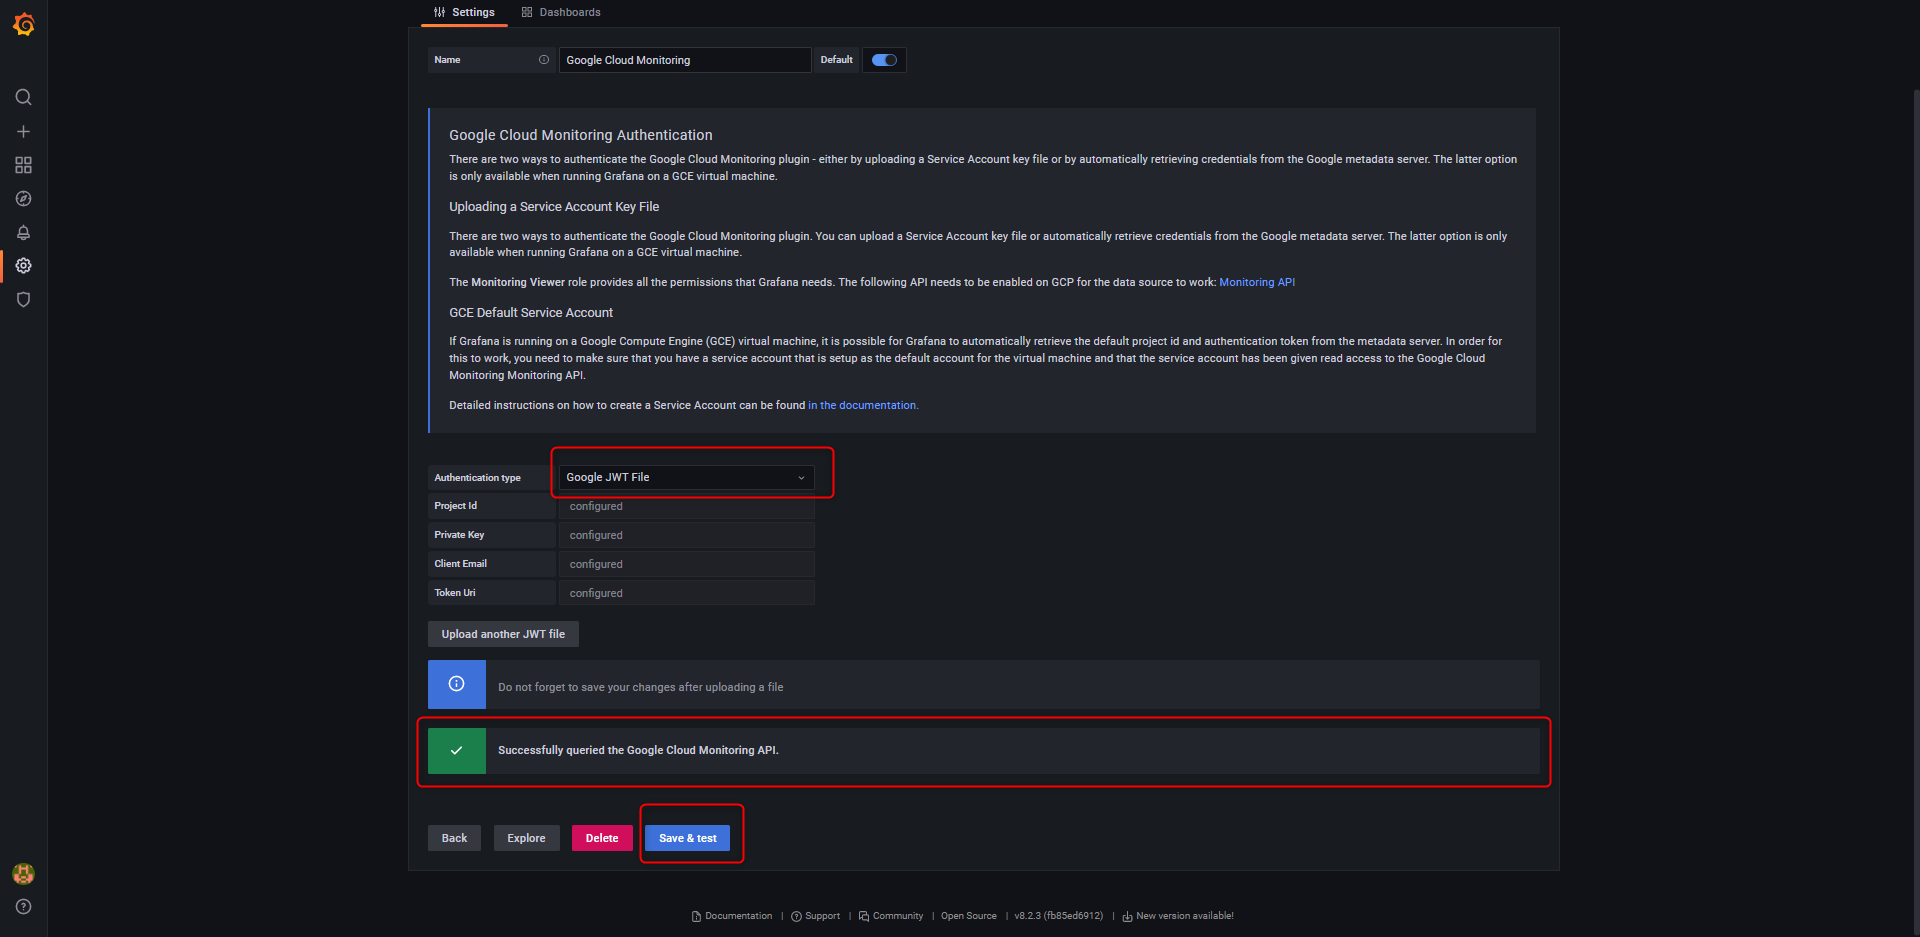Viewport: 1920px width, 937px height.
Task: Switch to the Settings tab
Action: pyautogui.click(x=464, y=12)
